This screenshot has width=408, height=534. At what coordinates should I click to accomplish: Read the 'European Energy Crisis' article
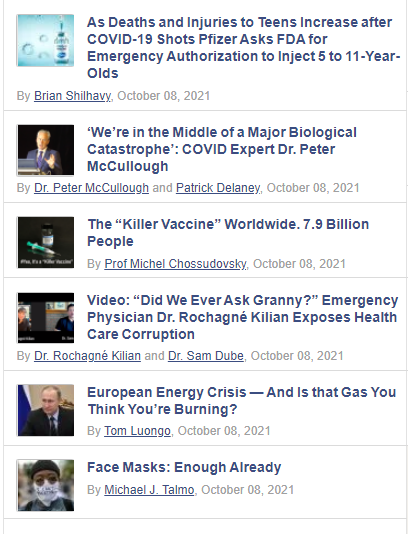(241, 400)
